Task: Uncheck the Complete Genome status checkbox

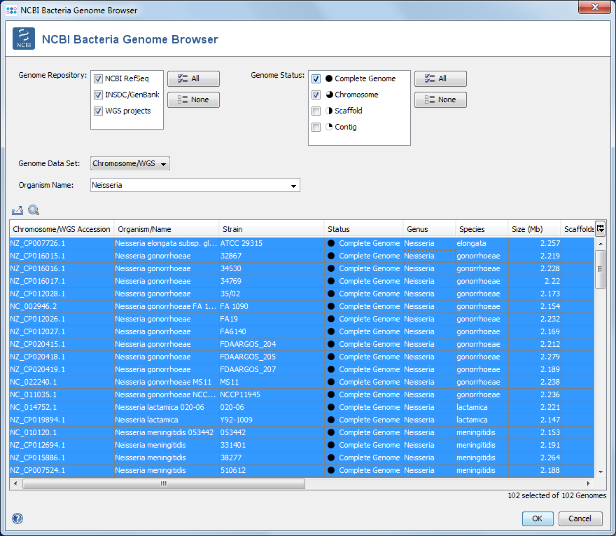Action: coord(316,79)
